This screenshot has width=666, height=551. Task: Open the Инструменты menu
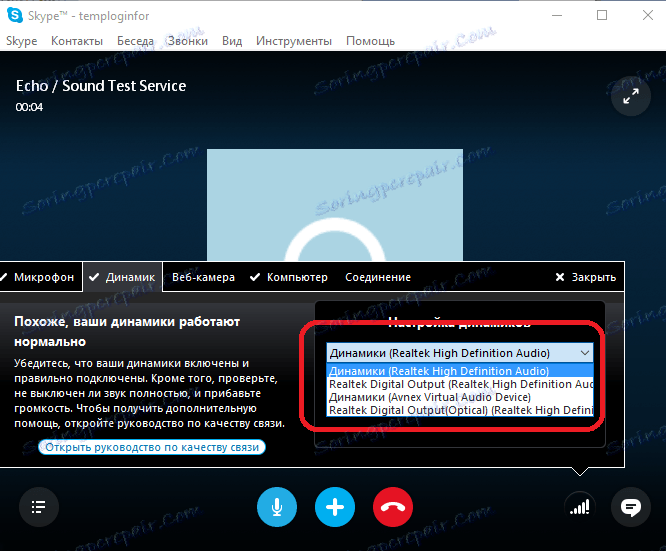[294, 41]
